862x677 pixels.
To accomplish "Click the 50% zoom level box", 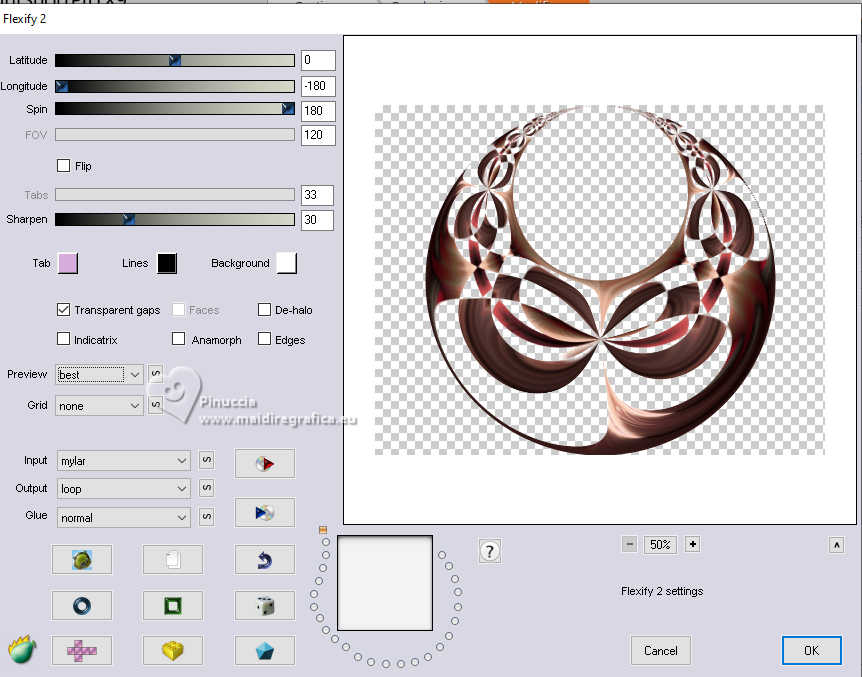I will (660, 544).
